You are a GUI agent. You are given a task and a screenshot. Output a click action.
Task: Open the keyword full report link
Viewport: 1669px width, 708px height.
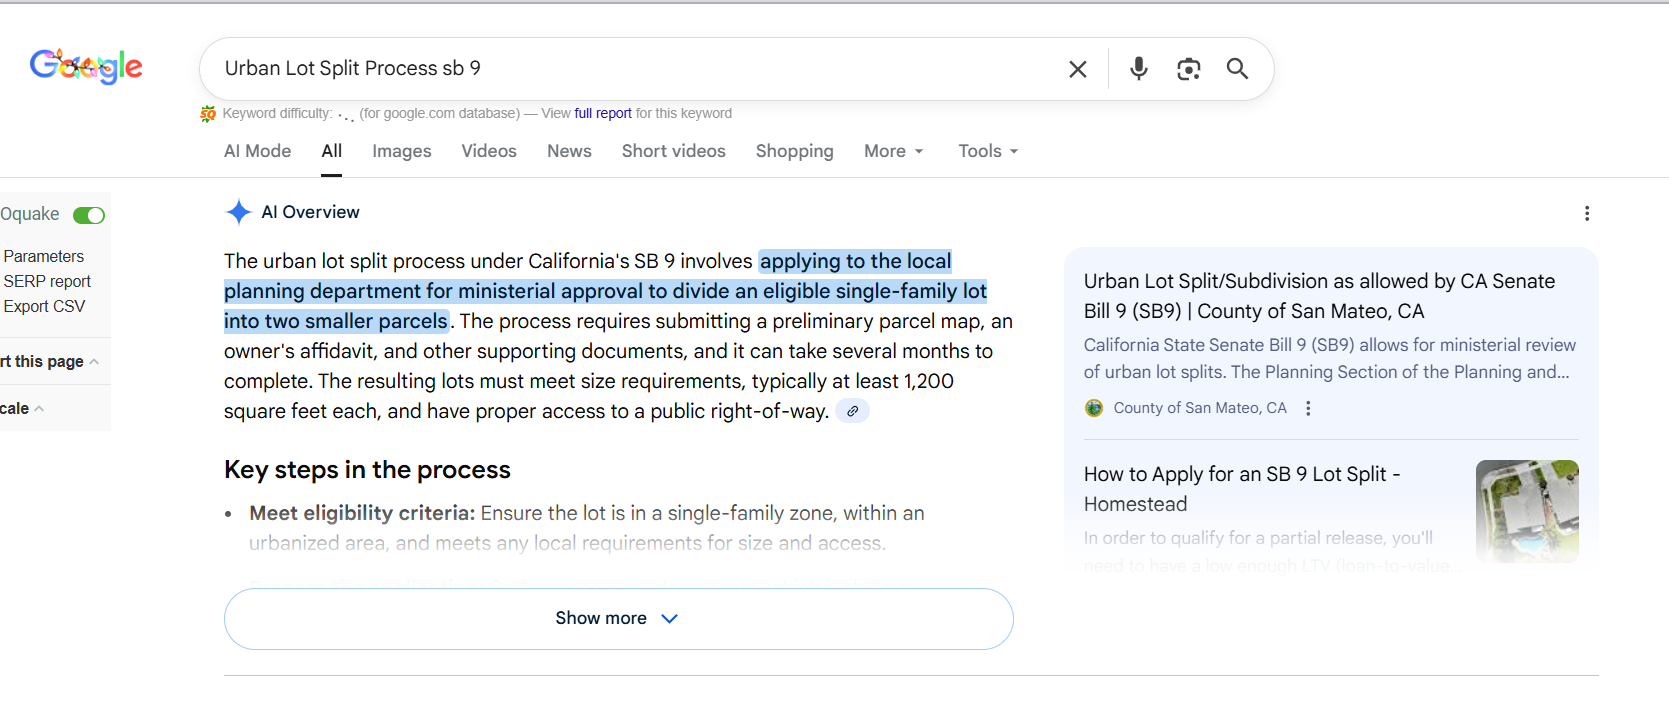tap(602, 113)
